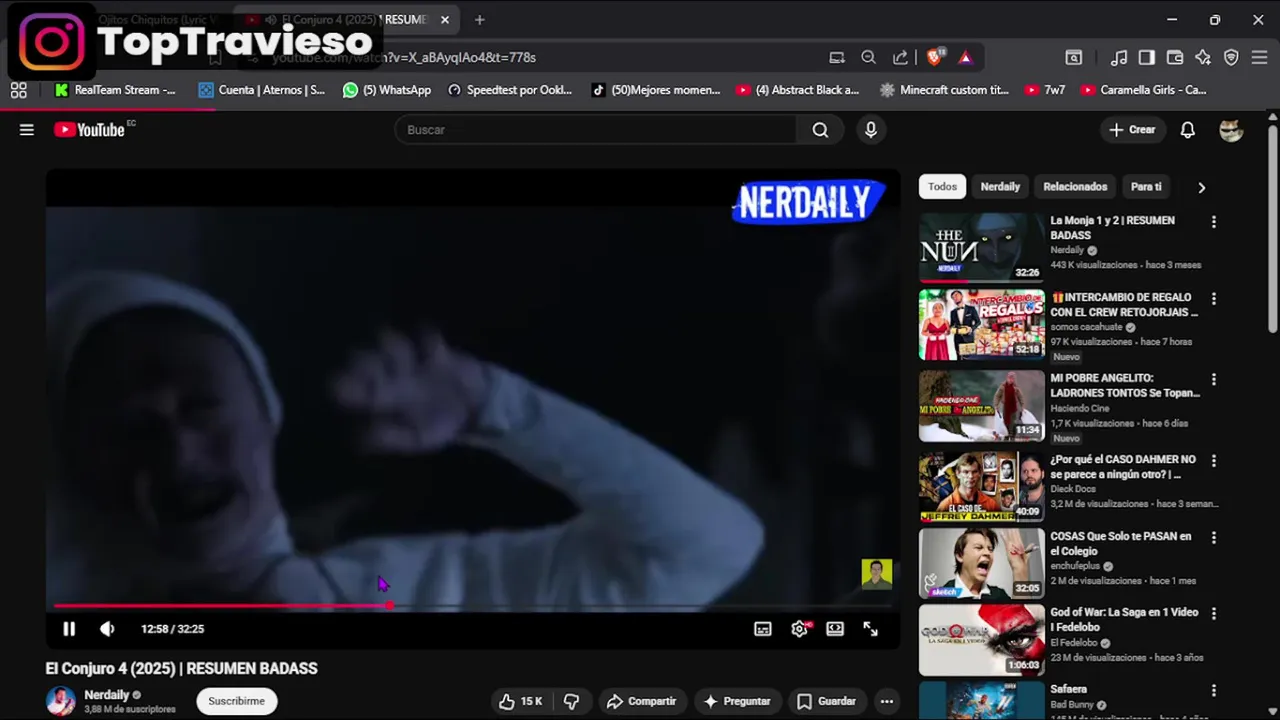
Task: Open the browser main hamburger menu
Action: point(1259,58)
